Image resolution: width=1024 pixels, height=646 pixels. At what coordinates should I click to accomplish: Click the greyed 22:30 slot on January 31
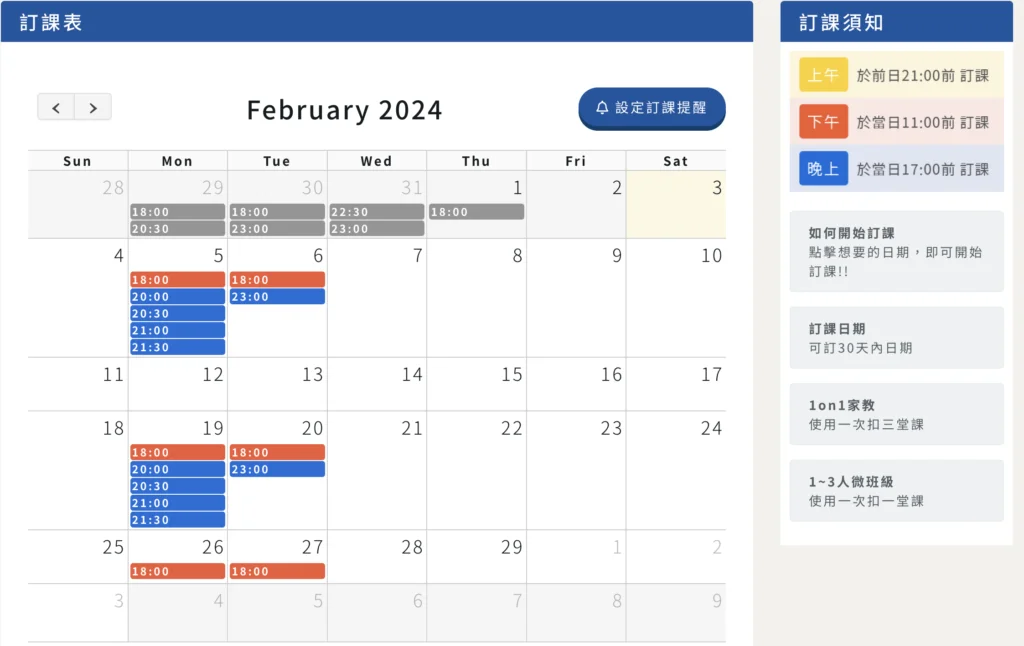376,212
